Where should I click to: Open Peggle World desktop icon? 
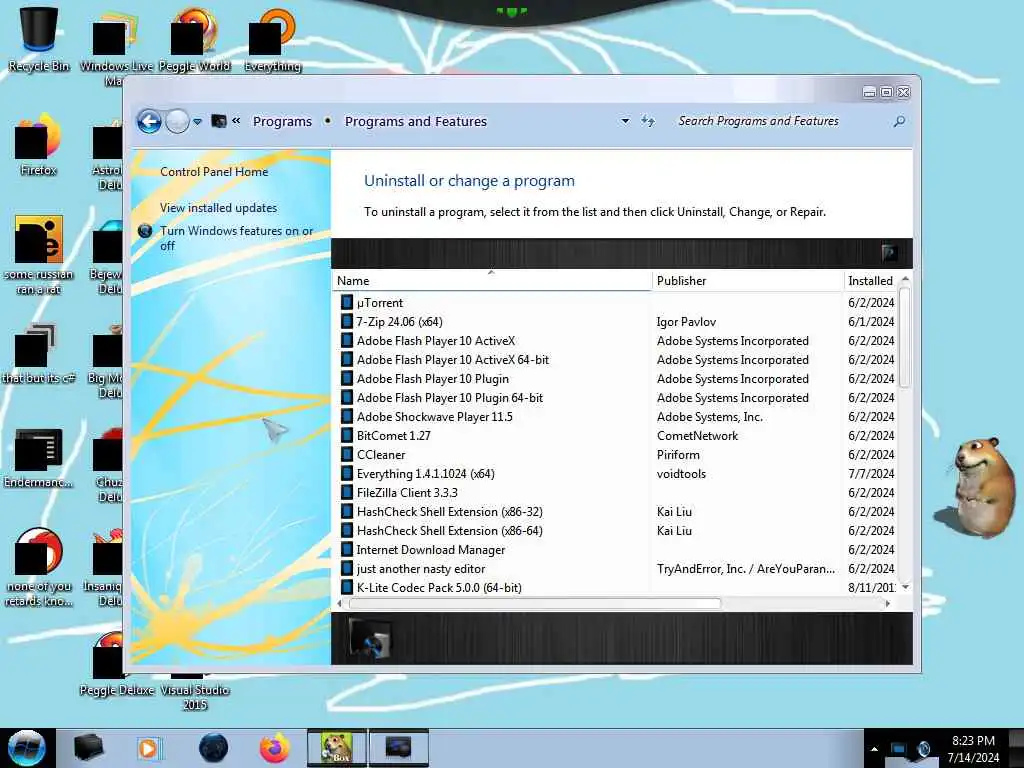[195, 39]
